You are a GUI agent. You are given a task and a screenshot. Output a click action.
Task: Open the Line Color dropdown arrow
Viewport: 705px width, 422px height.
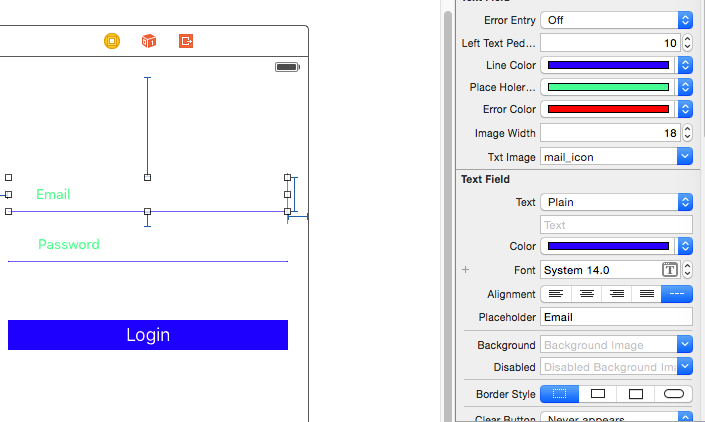[x=685, y=65]
